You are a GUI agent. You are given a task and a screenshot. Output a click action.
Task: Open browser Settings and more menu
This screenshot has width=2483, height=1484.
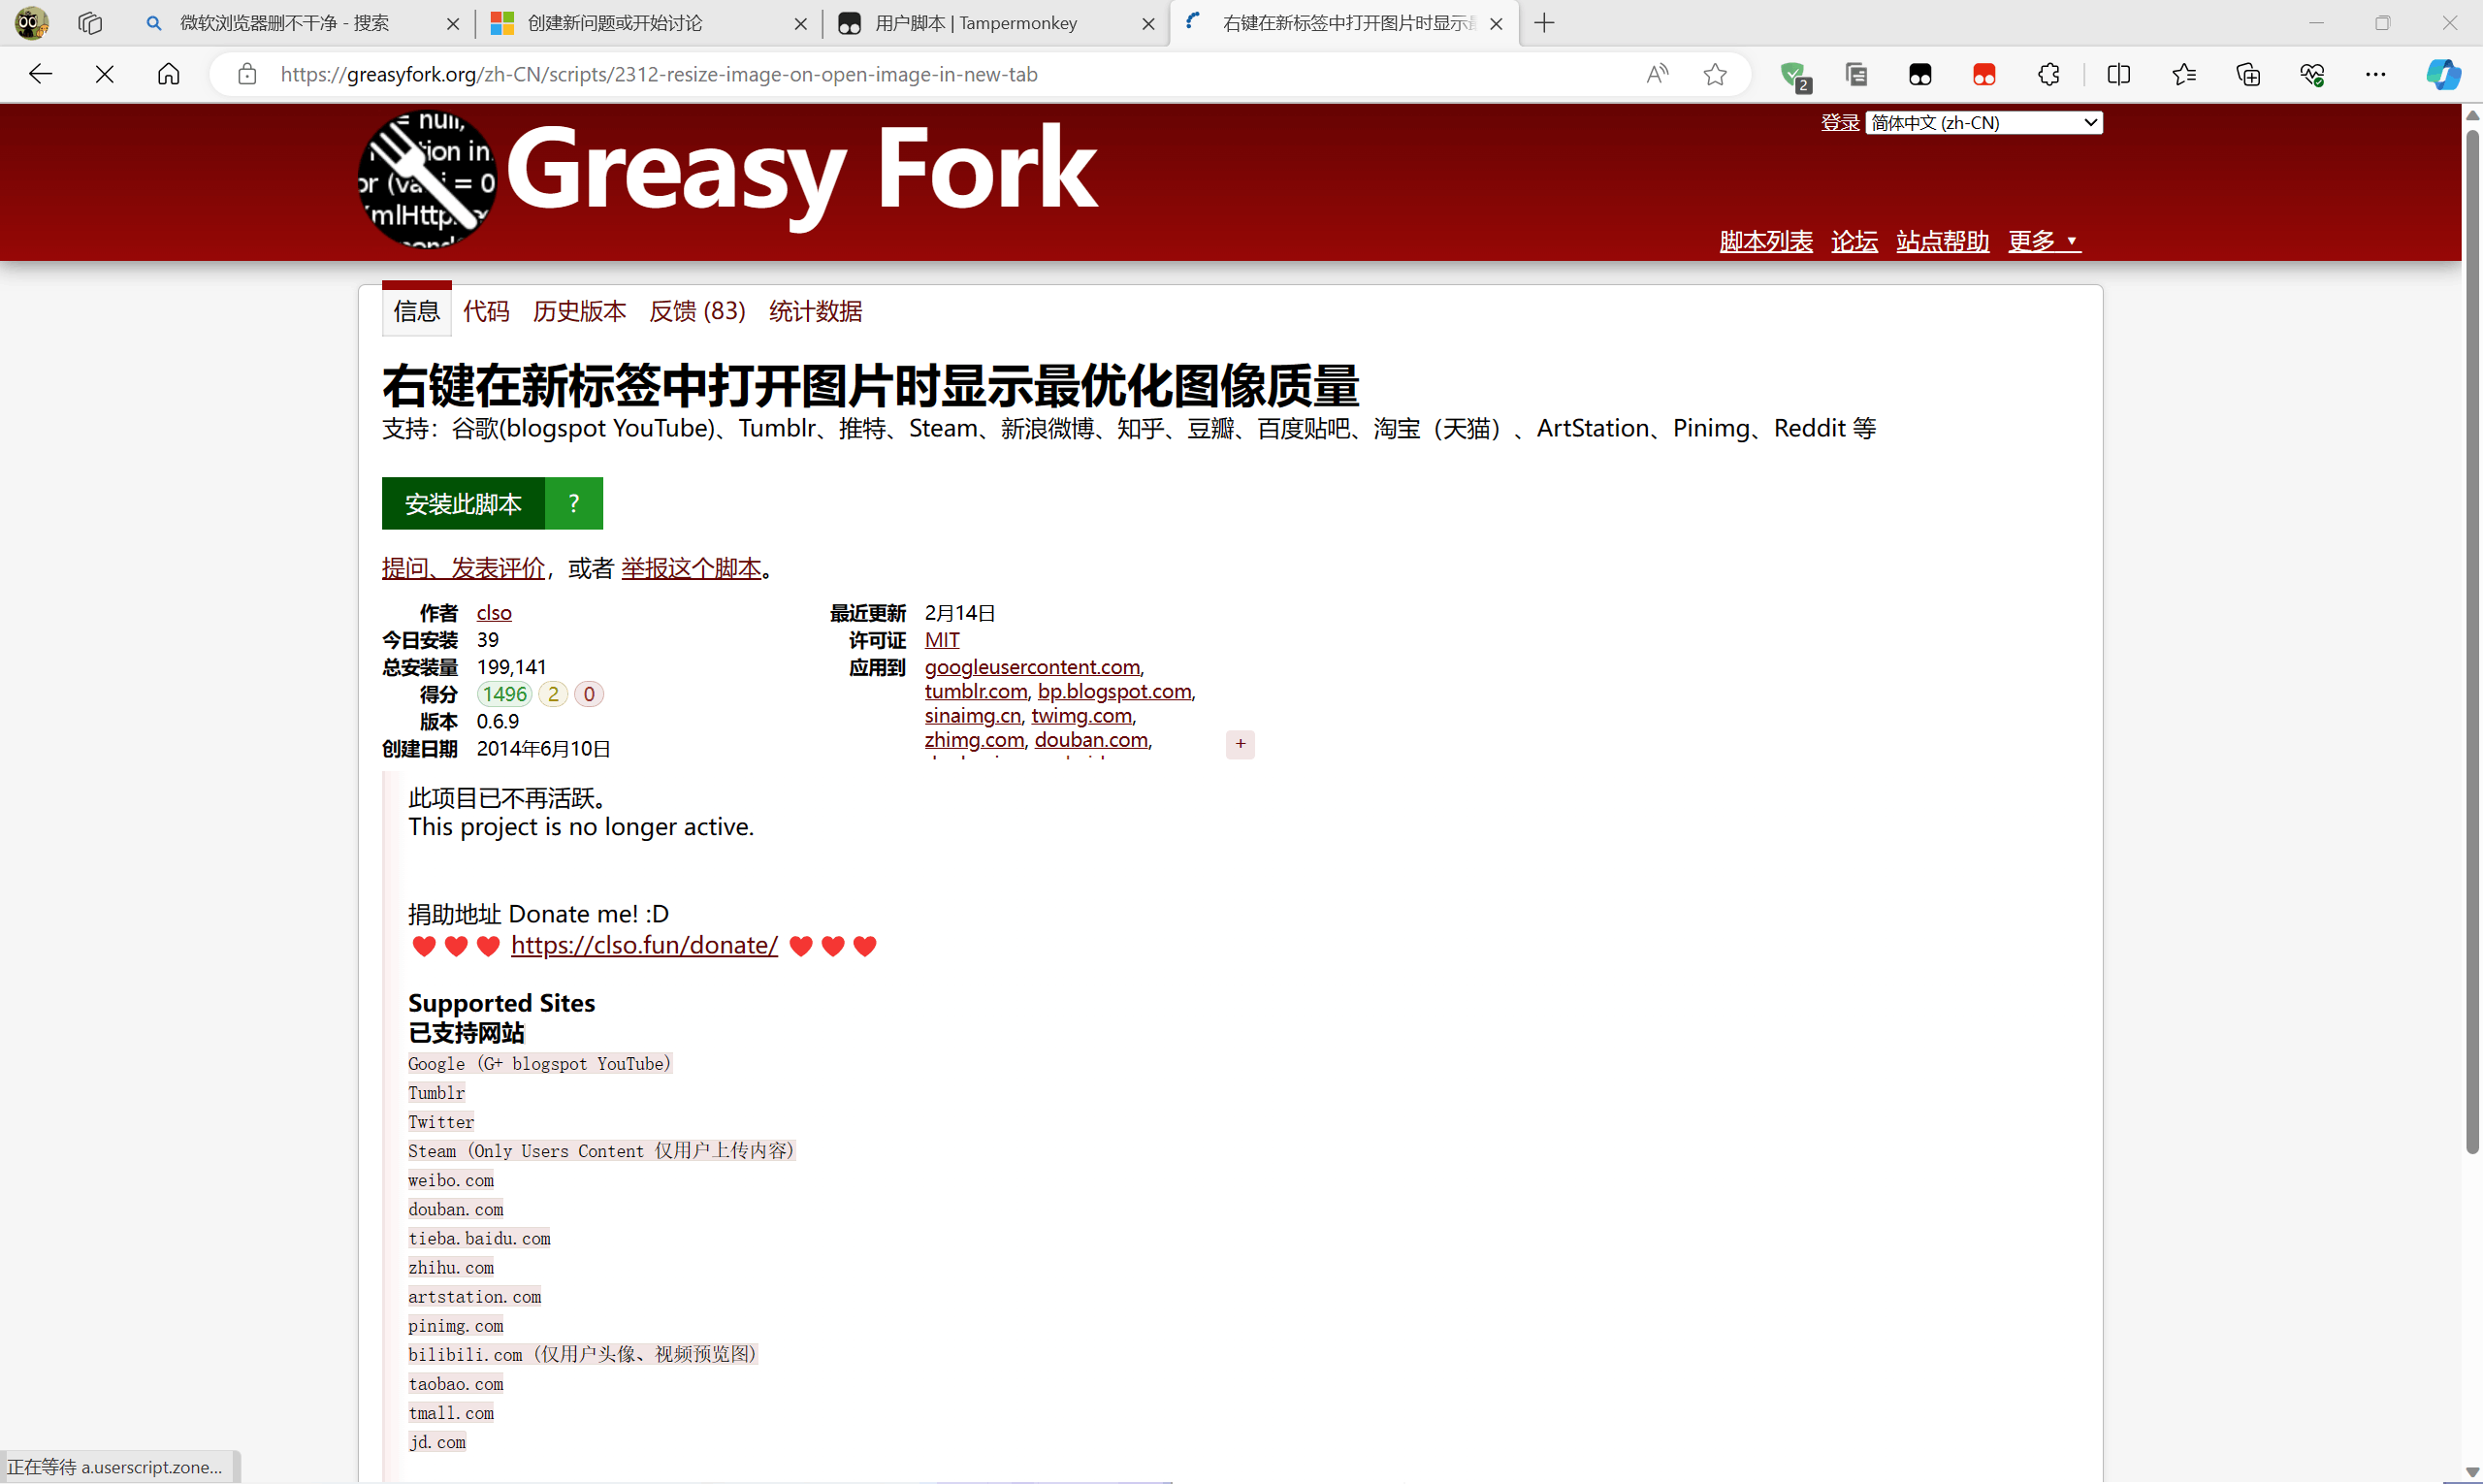2375,74
